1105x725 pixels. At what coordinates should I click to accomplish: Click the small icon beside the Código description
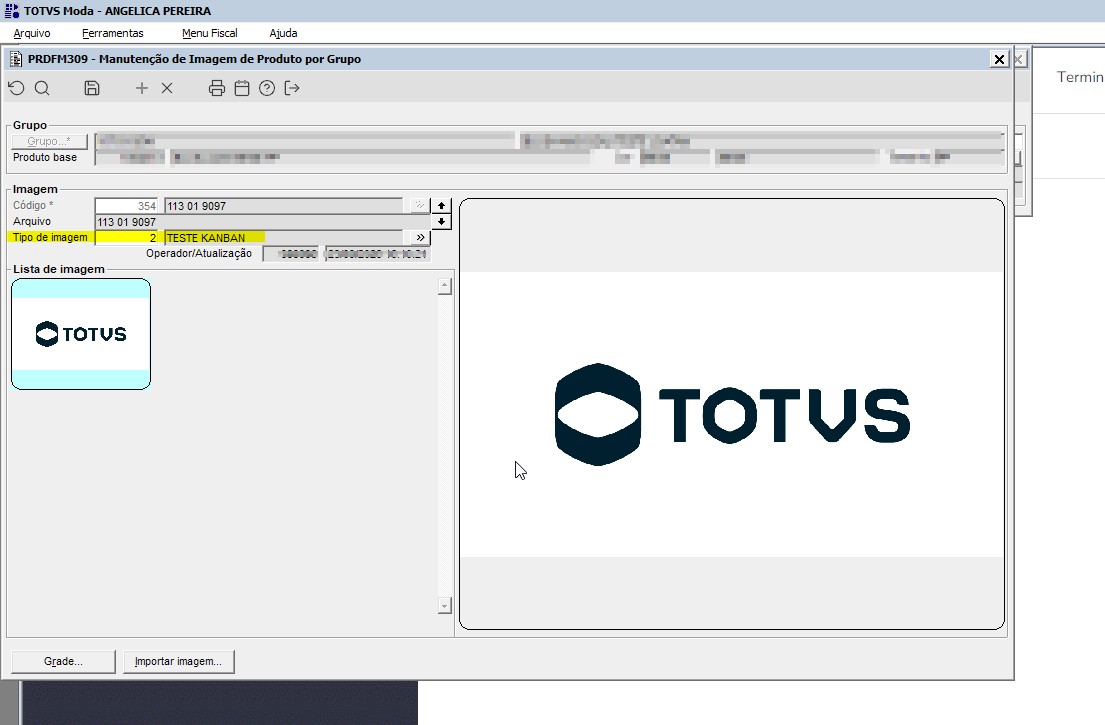coord(420,206)
